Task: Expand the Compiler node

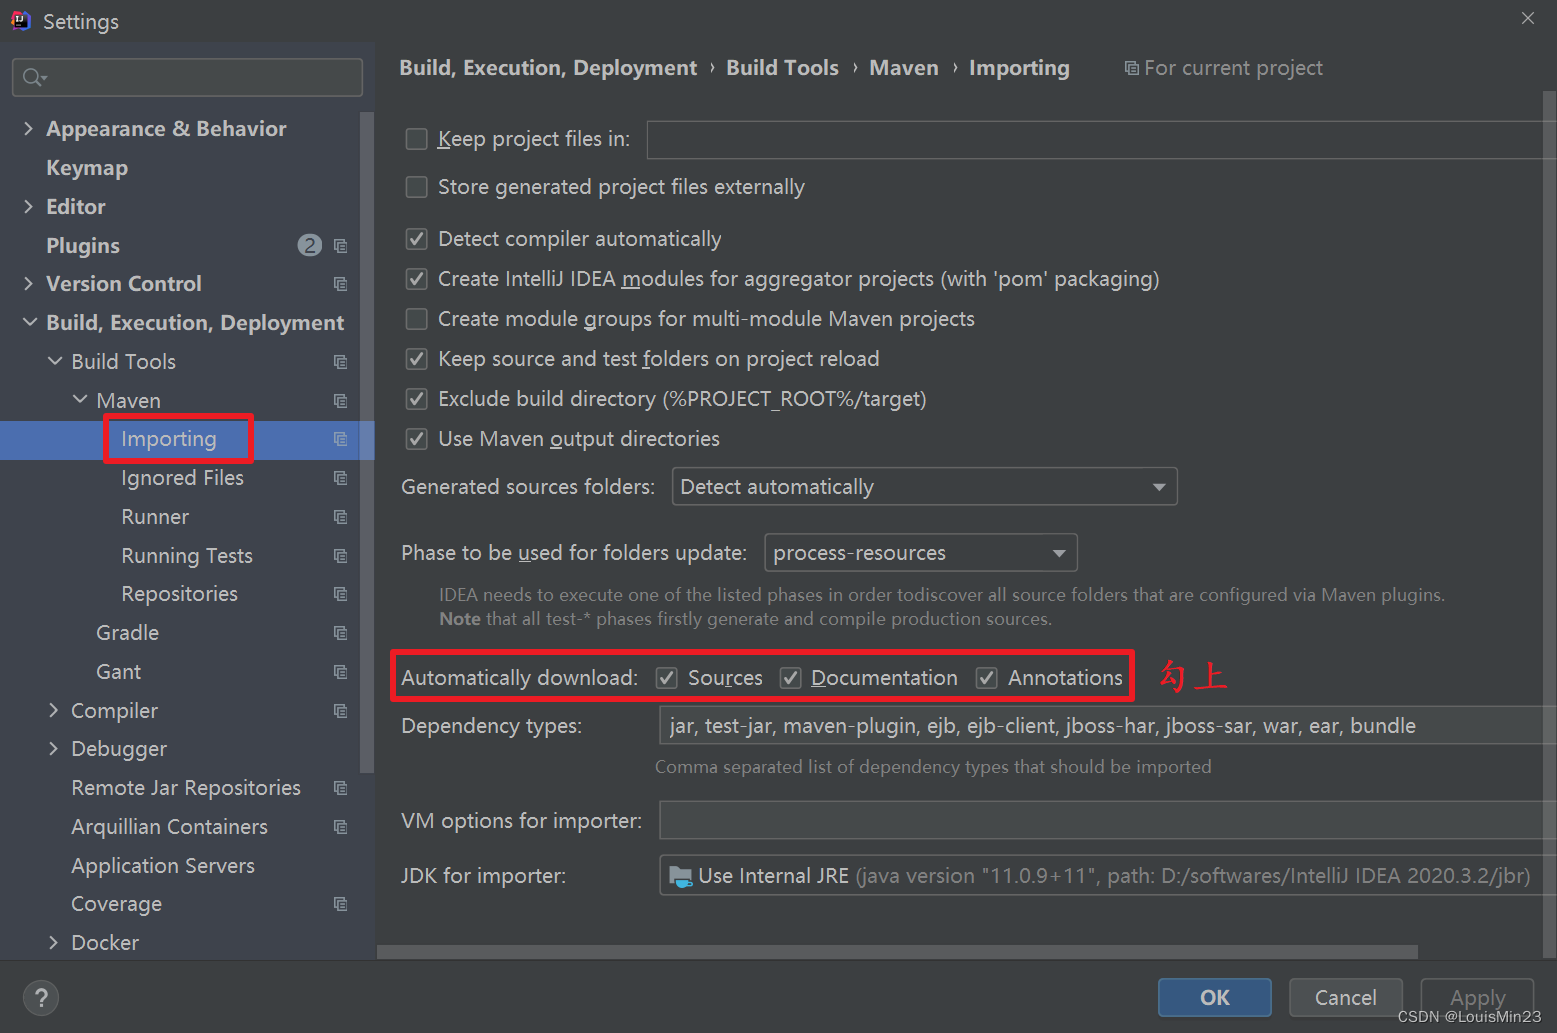Action: pyautogui.click(x=54, y=711)
